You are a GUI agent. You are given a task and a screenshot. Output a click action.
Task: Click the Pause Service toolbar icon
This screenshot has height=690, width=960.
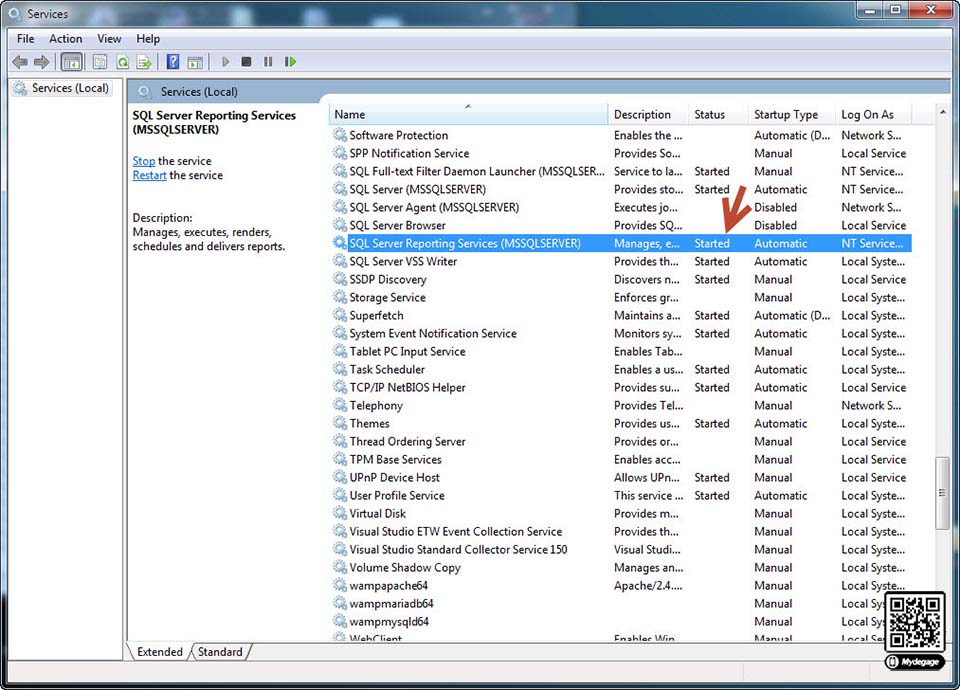[268, 62]
